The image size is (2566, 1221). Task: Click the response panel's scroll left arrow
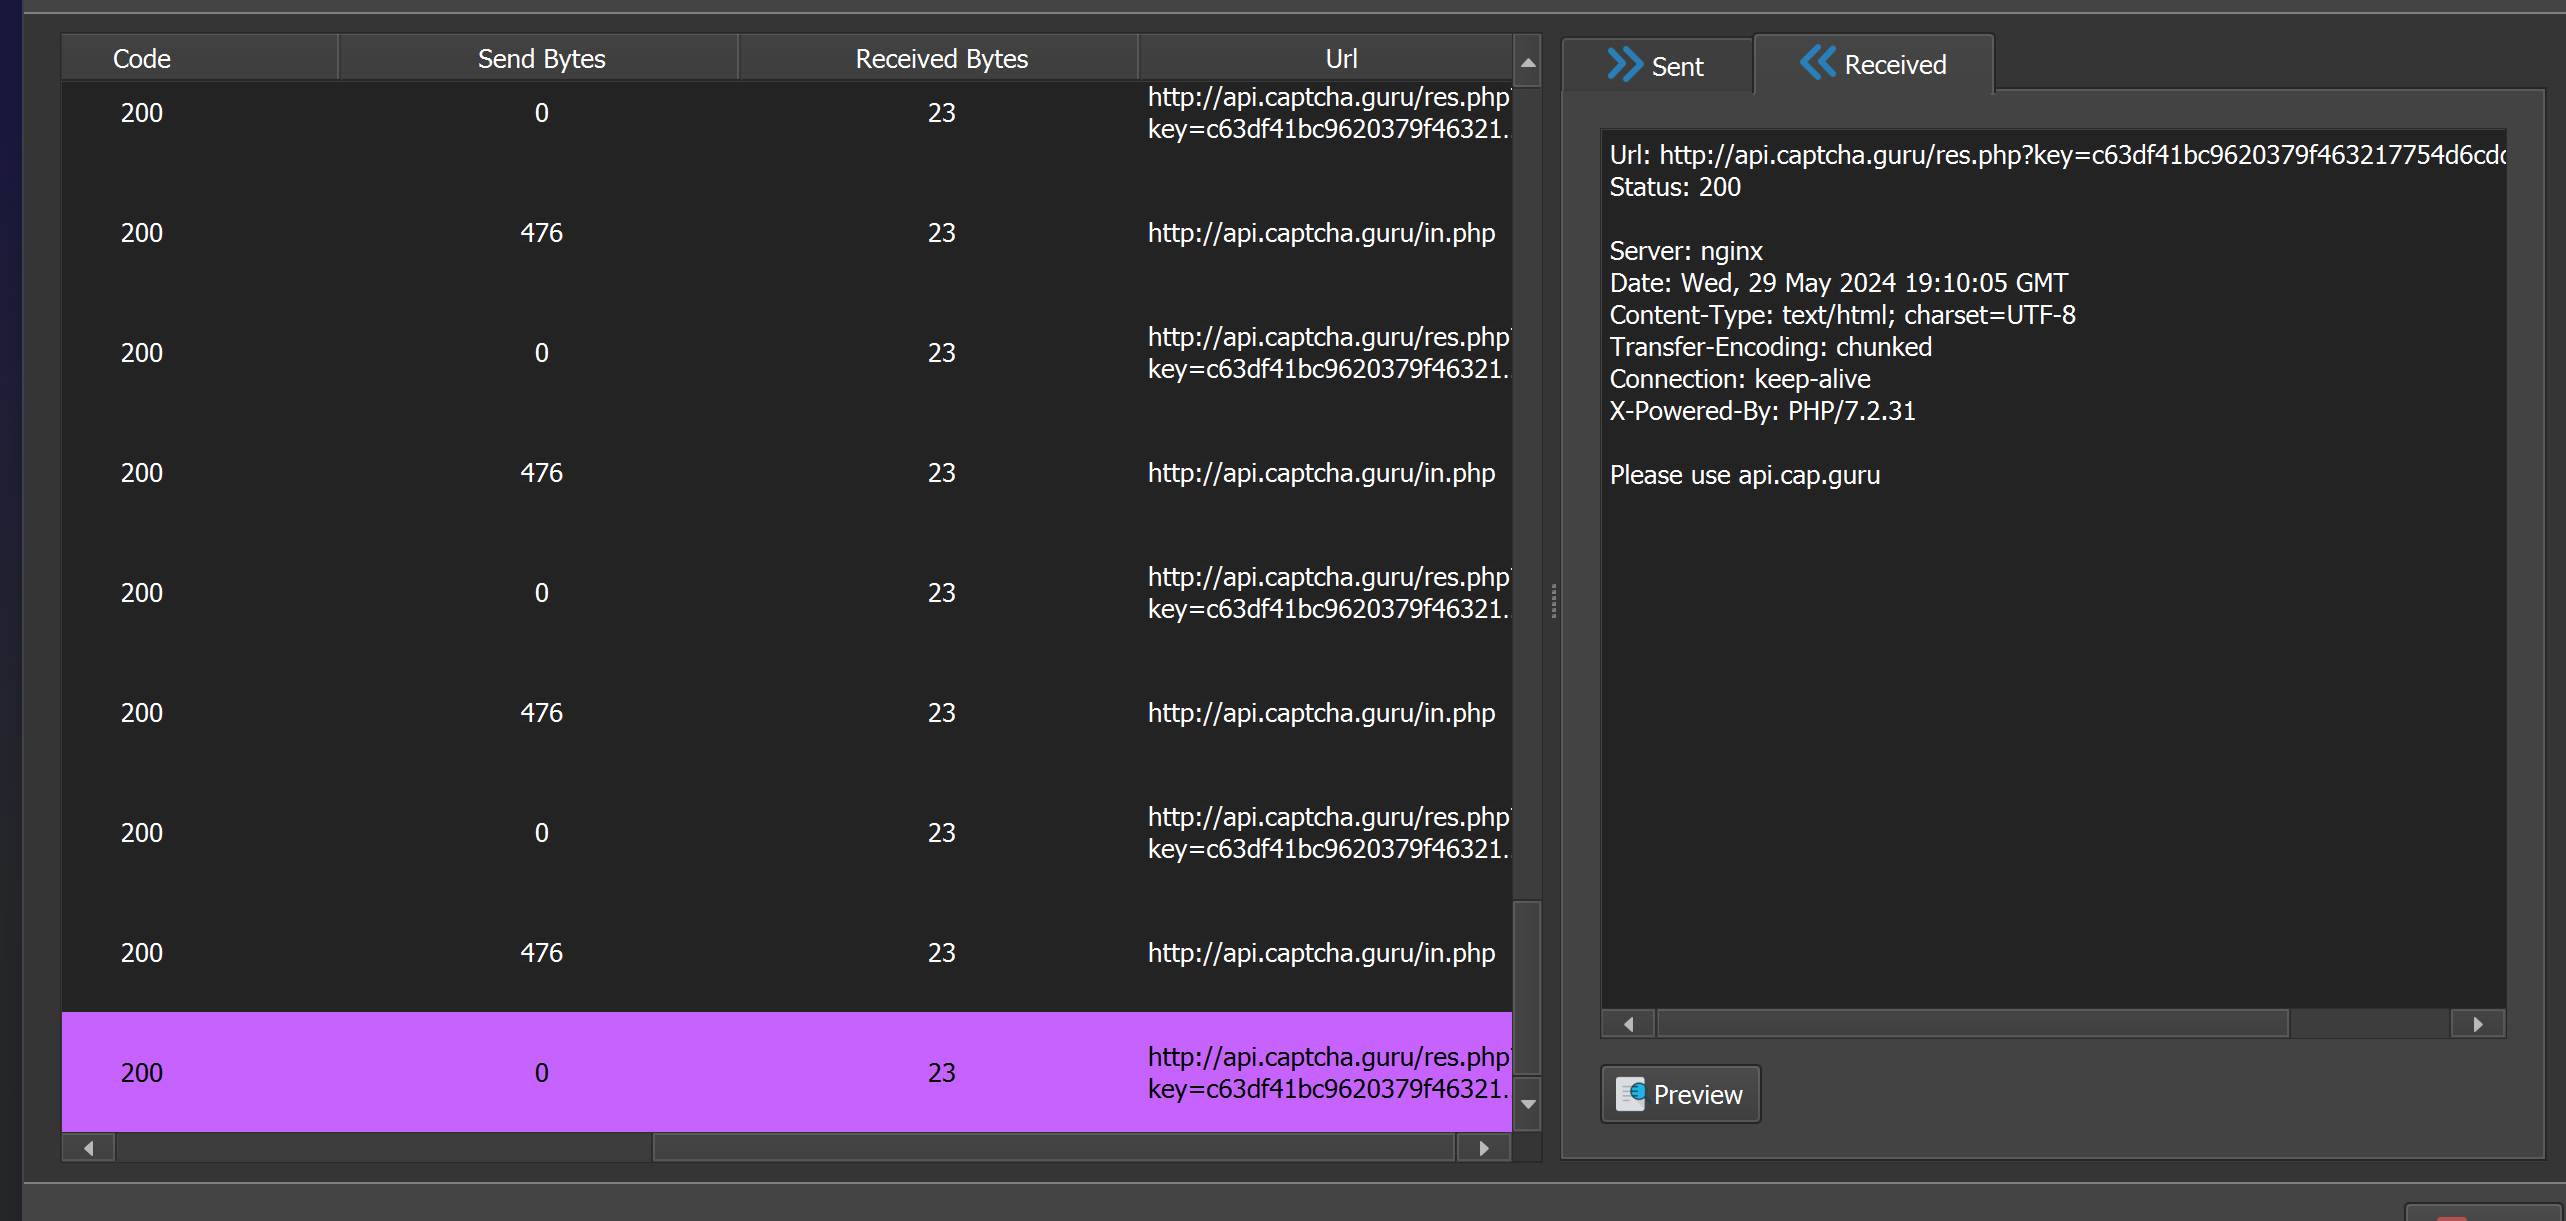tap(1629, 1024)
